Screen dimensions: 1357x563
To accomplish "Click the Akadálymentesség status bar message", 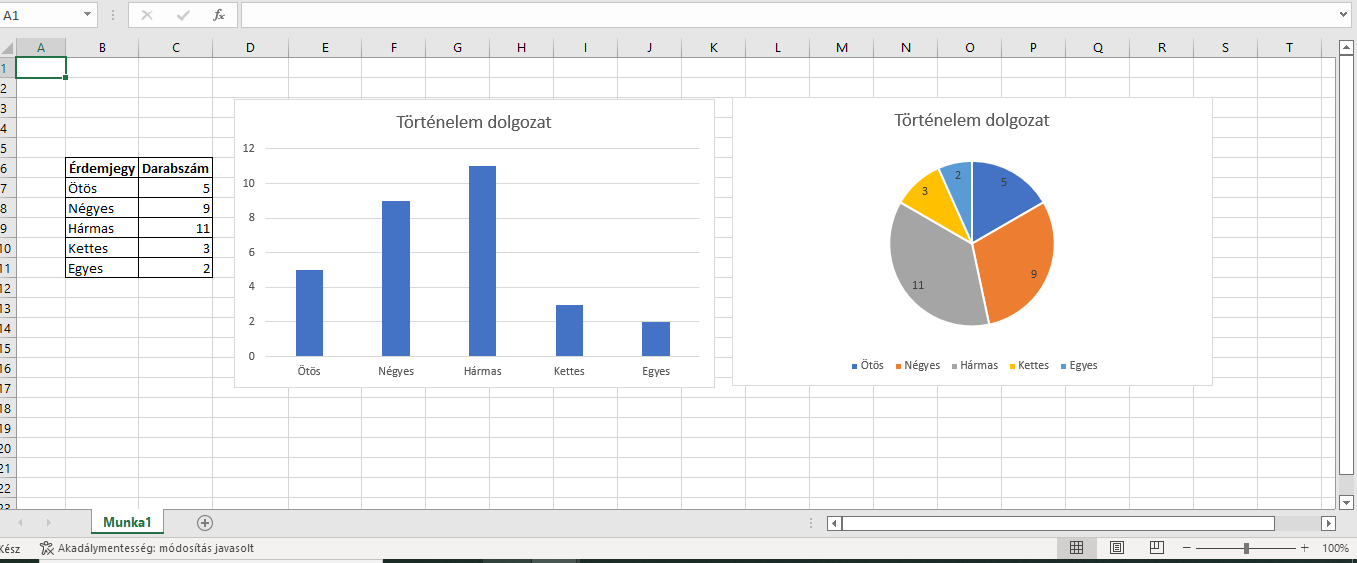I will click(x=146, y=548).
